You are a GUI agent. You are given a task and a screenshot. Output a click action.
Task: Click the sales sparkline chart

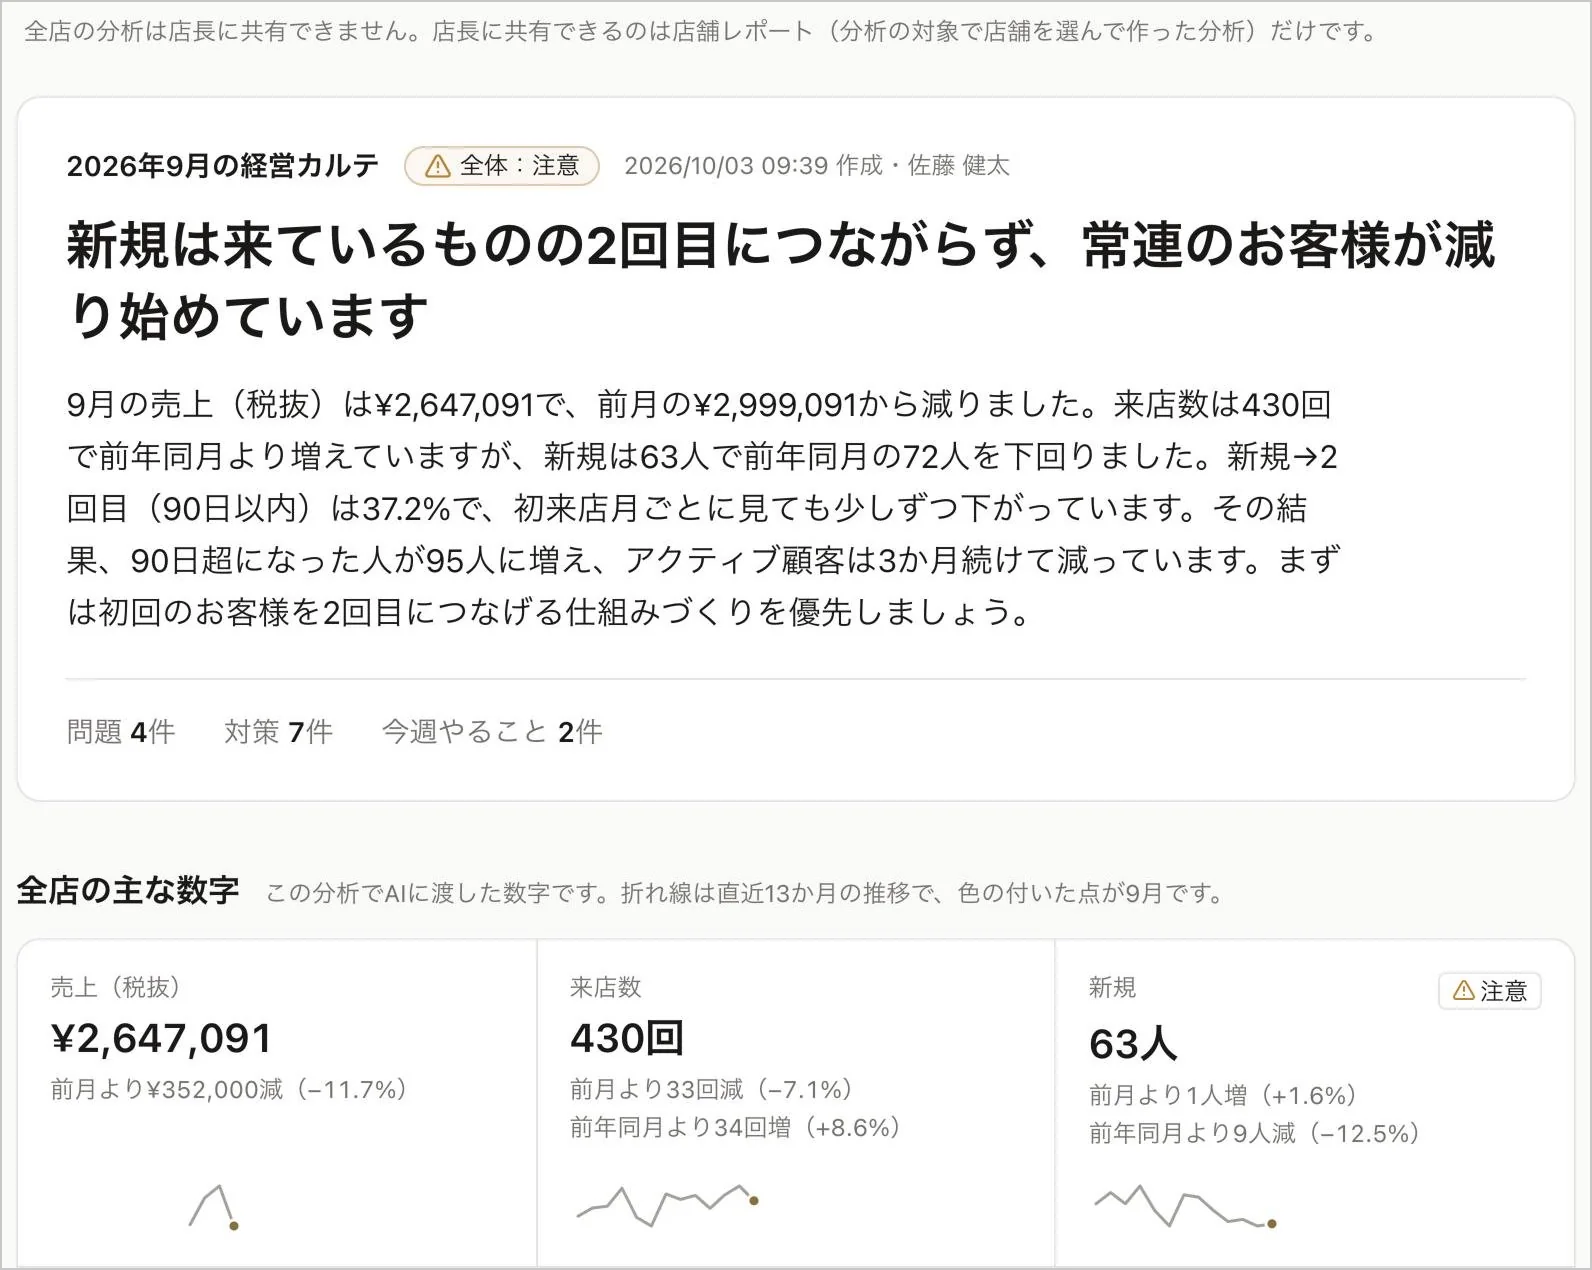[214, 1207]
